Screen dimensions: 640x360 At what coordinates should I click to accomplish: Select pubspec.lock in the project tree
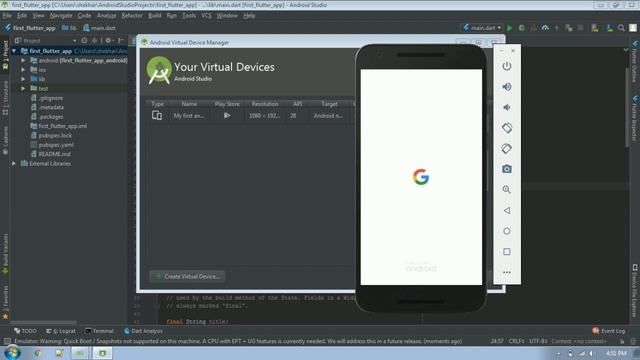(x=55, y=136)
